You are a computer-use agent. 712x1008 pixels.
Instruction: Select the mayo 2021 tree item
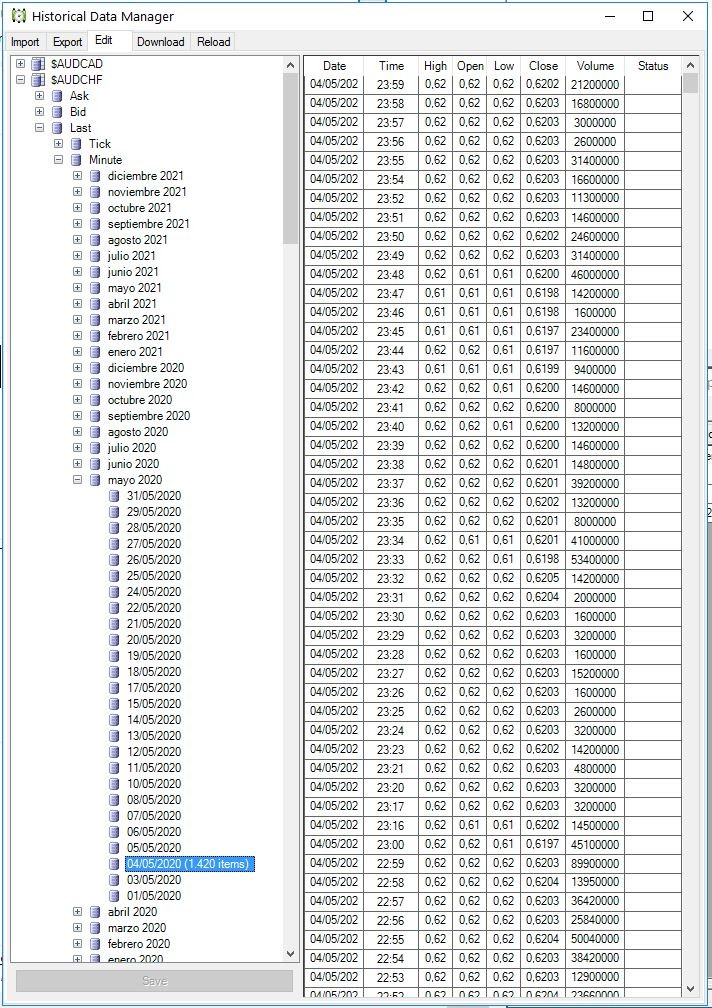pyautogui.click(x=134, y=288)
